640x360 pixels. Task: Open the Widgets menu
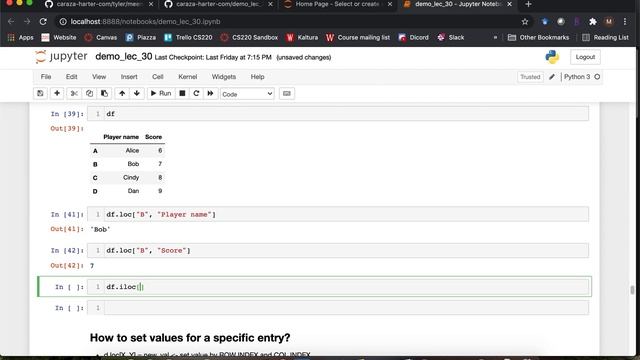[224, 77]
